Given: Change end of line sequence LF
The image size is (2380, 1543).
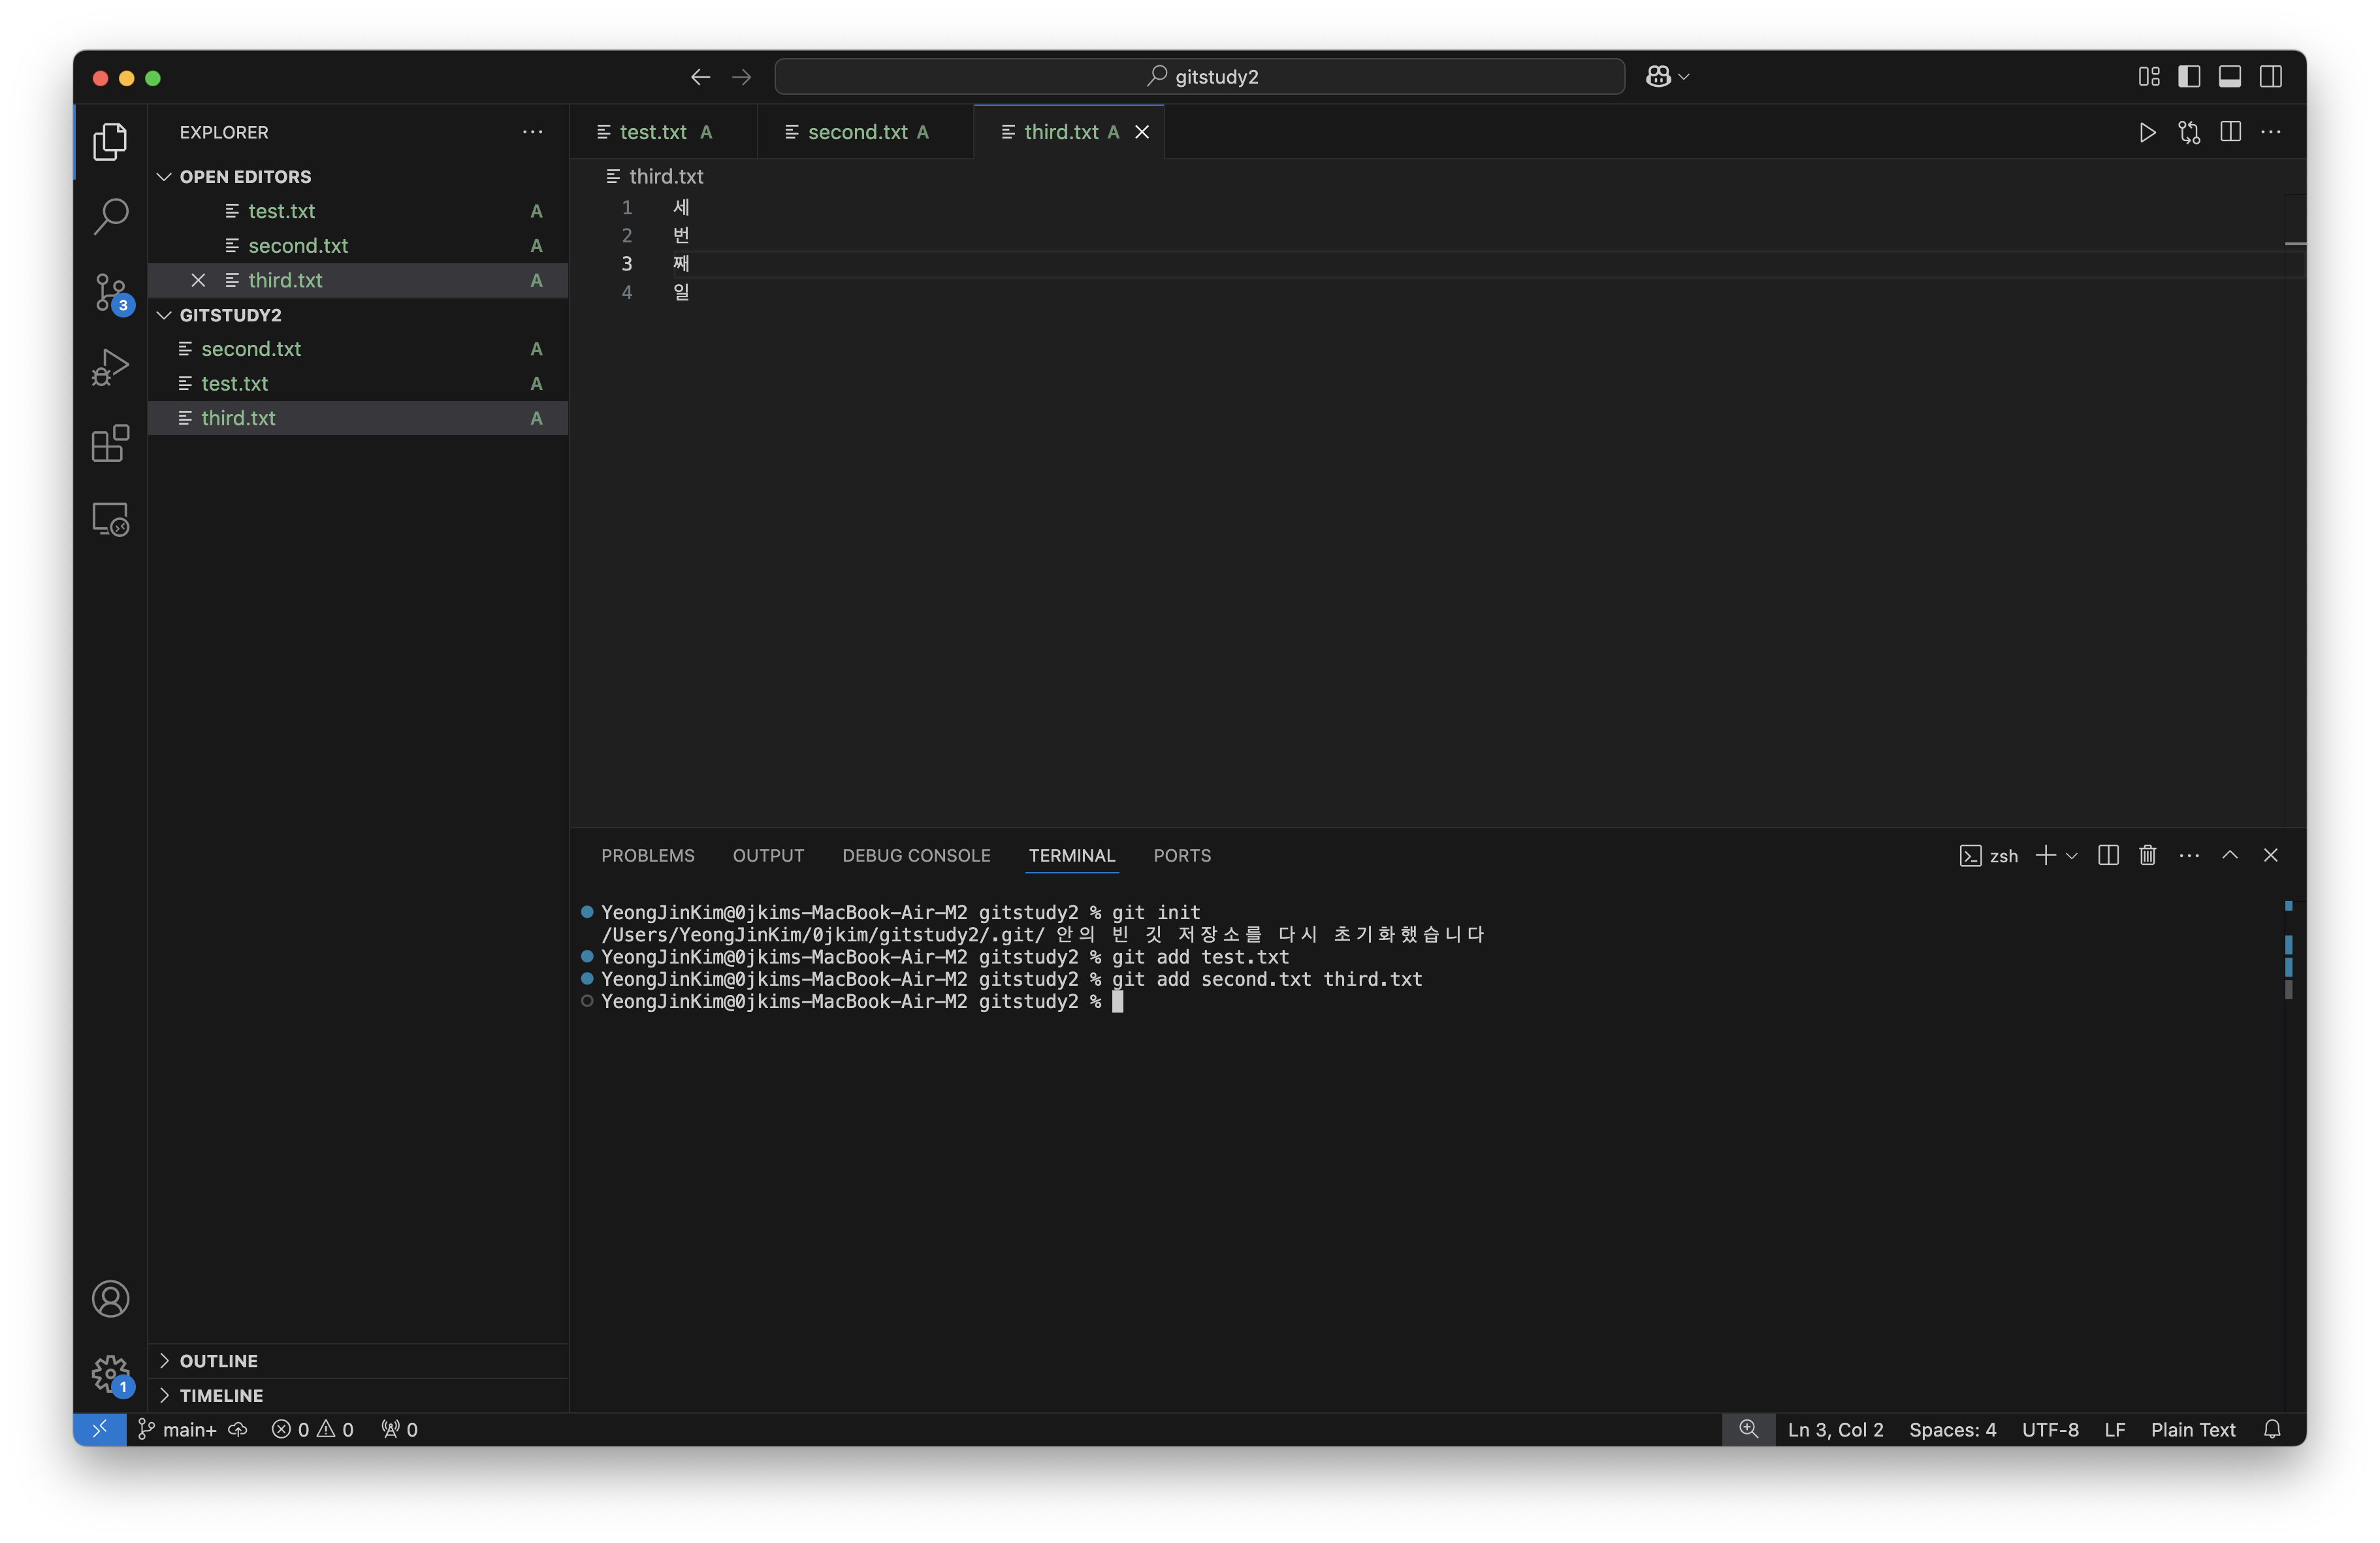Looking at the screenshot, I should tap(2114, 1429).
